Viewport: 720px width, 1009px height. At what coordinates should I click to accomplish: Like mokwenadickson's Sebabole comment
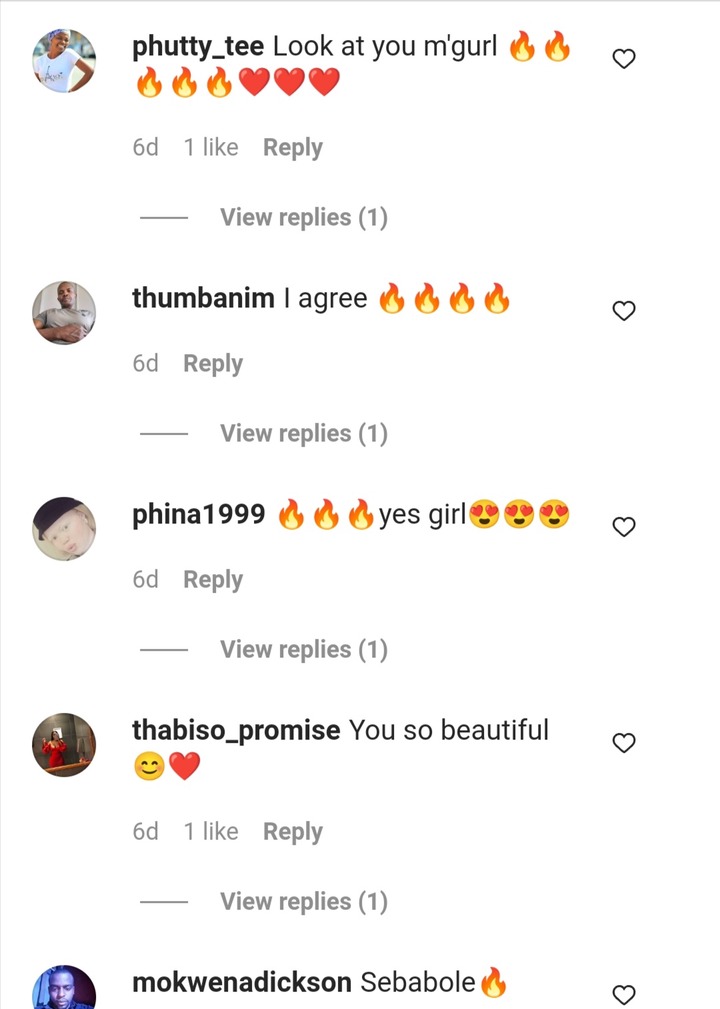pos(623,994)
